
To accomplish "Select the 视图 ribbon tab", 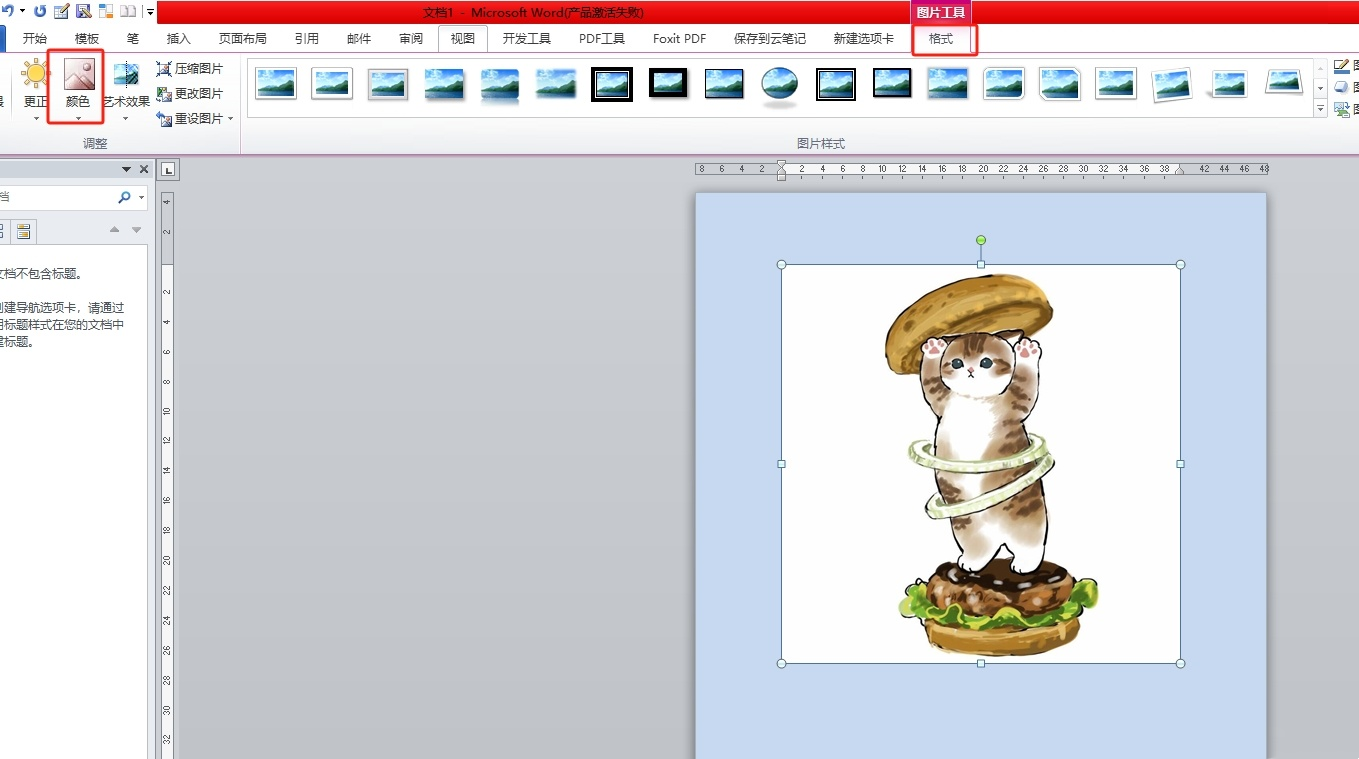I will [x=463, y=39].
